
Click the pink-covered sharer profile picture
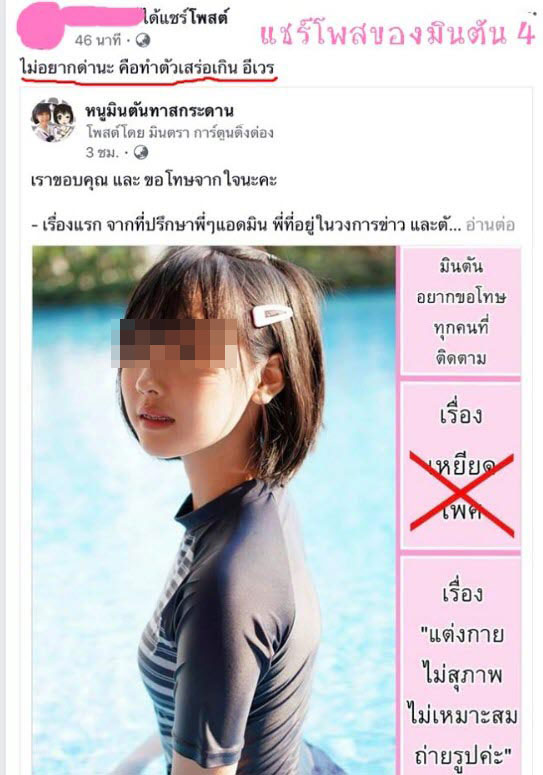coord(40,27)
